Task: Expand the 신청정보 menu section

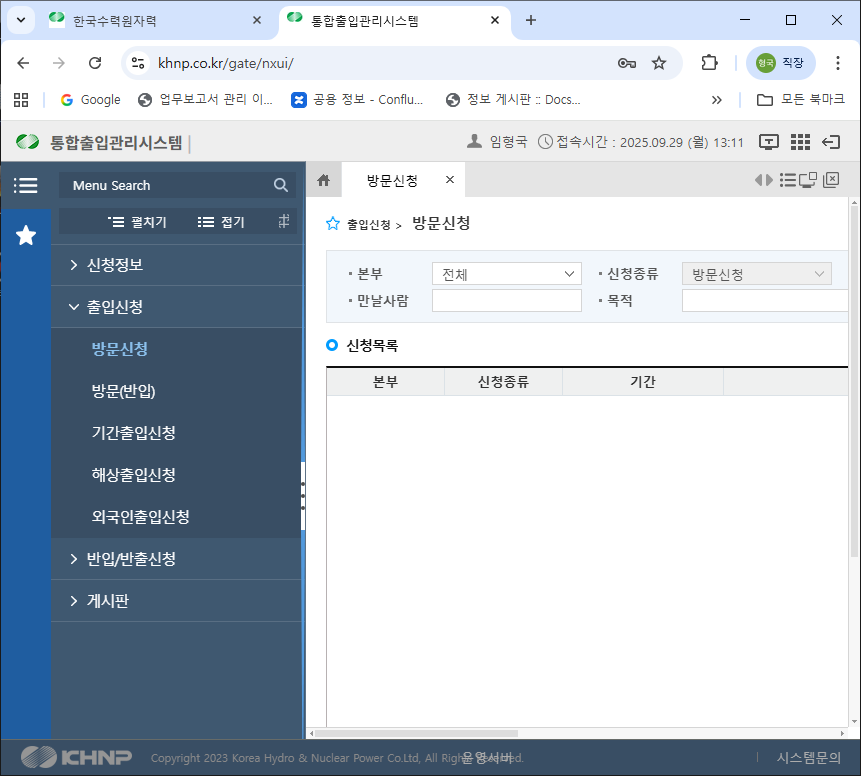Action: [x=115, y=265]
